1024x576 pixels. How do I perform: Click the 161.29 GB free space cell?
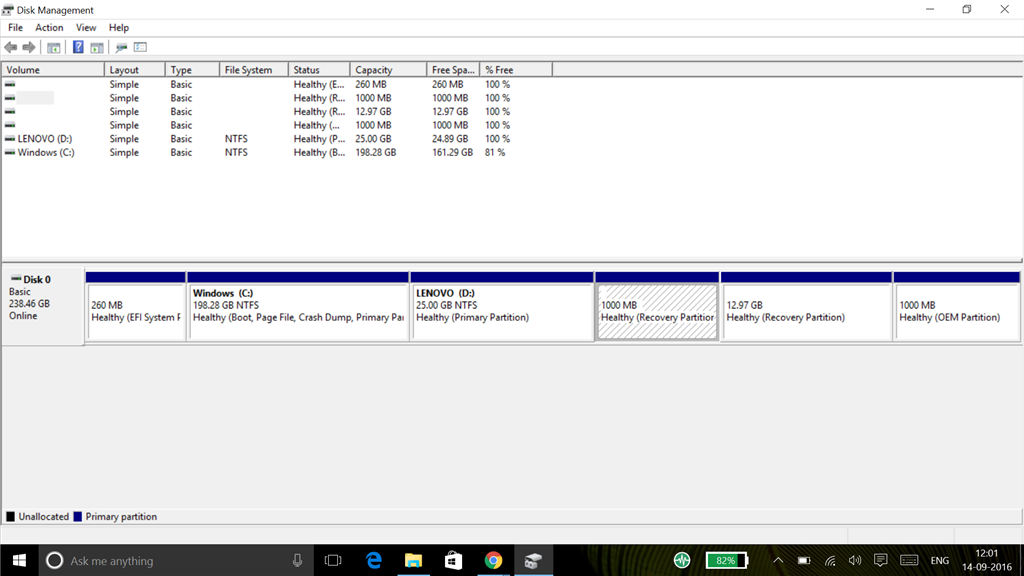coord(452,152)
